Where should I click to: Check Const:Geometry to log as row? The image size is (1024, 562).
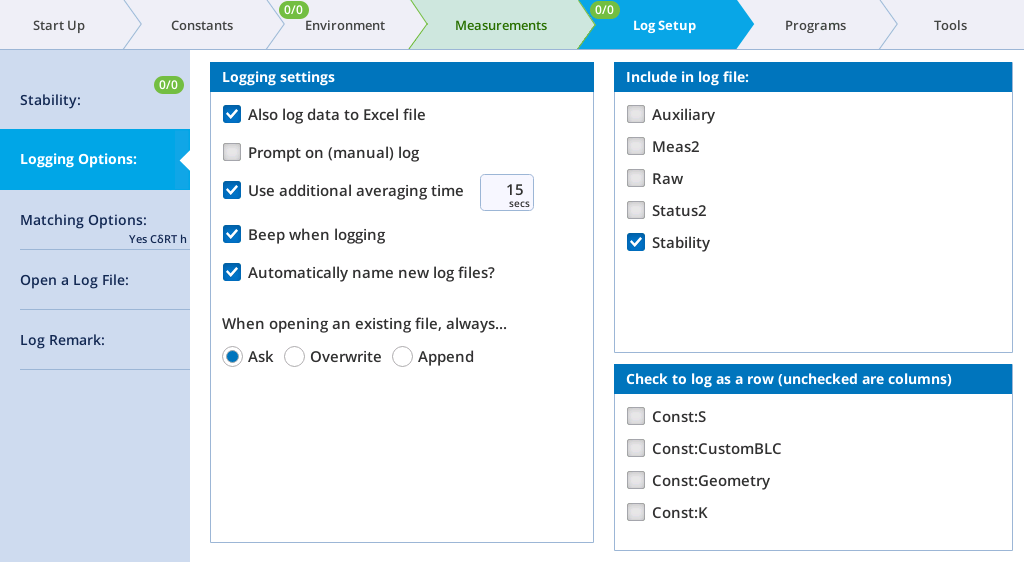coord(636,481)
